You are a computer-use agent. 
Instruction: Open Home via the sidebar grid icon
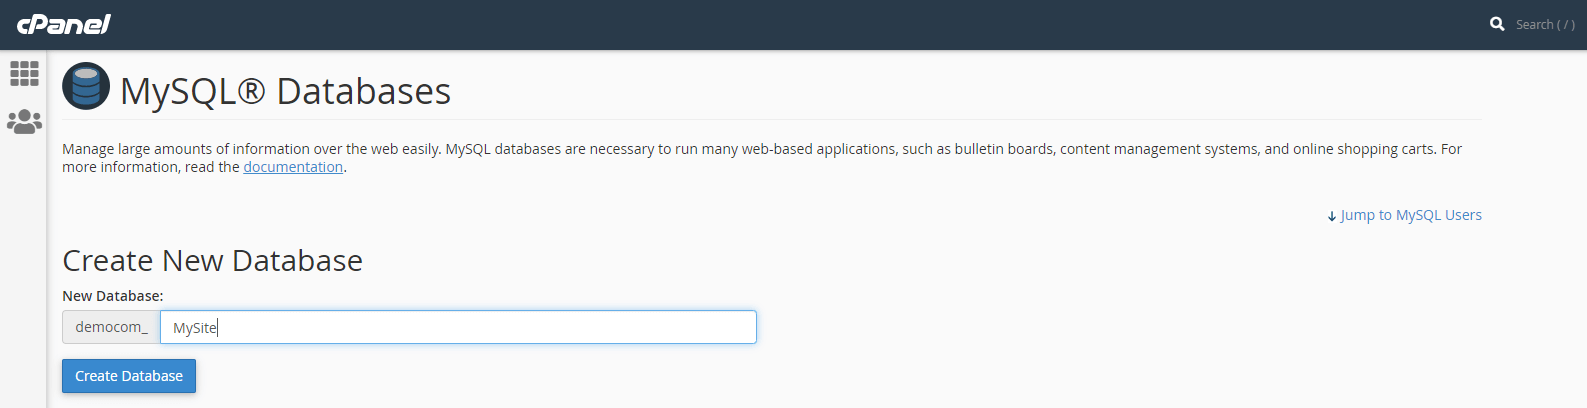click(24, 73)
